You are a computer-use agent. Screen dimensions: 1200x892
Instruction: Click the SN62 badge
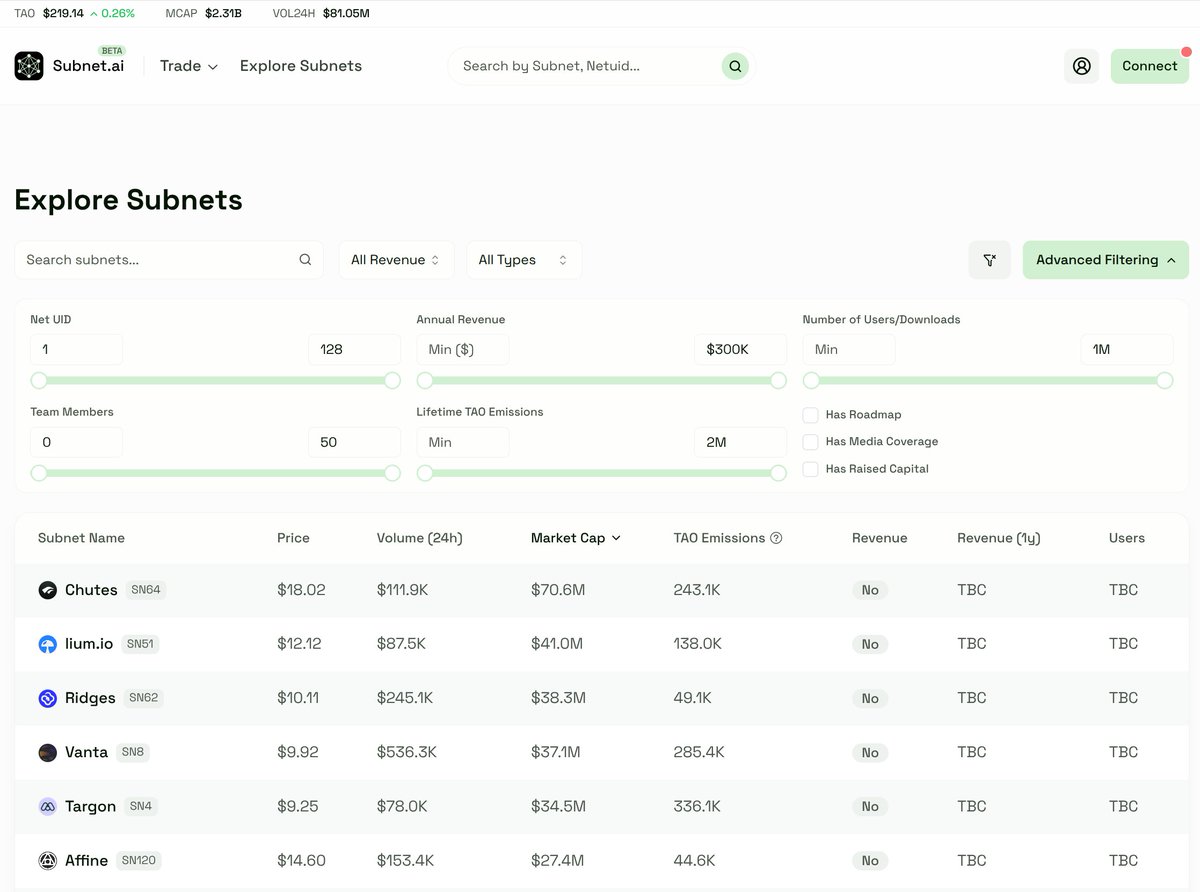coord(143,698)
